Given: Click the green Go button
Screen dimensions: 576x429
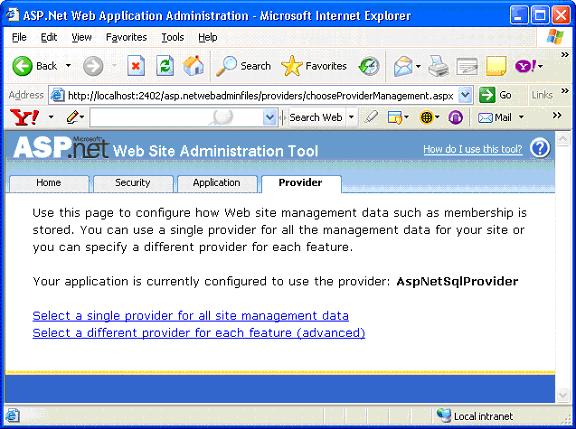Looking at the screenshot, I should point(496,95).
